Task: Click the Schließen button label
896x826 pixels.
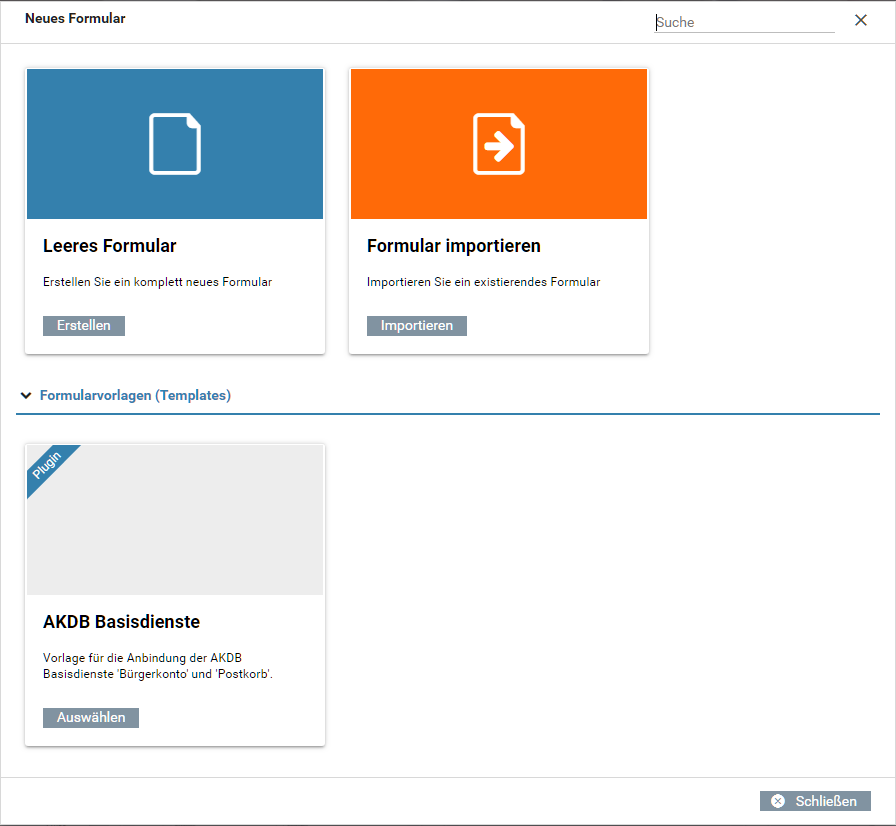Action: pyautogui.click(x=826, y=801)
